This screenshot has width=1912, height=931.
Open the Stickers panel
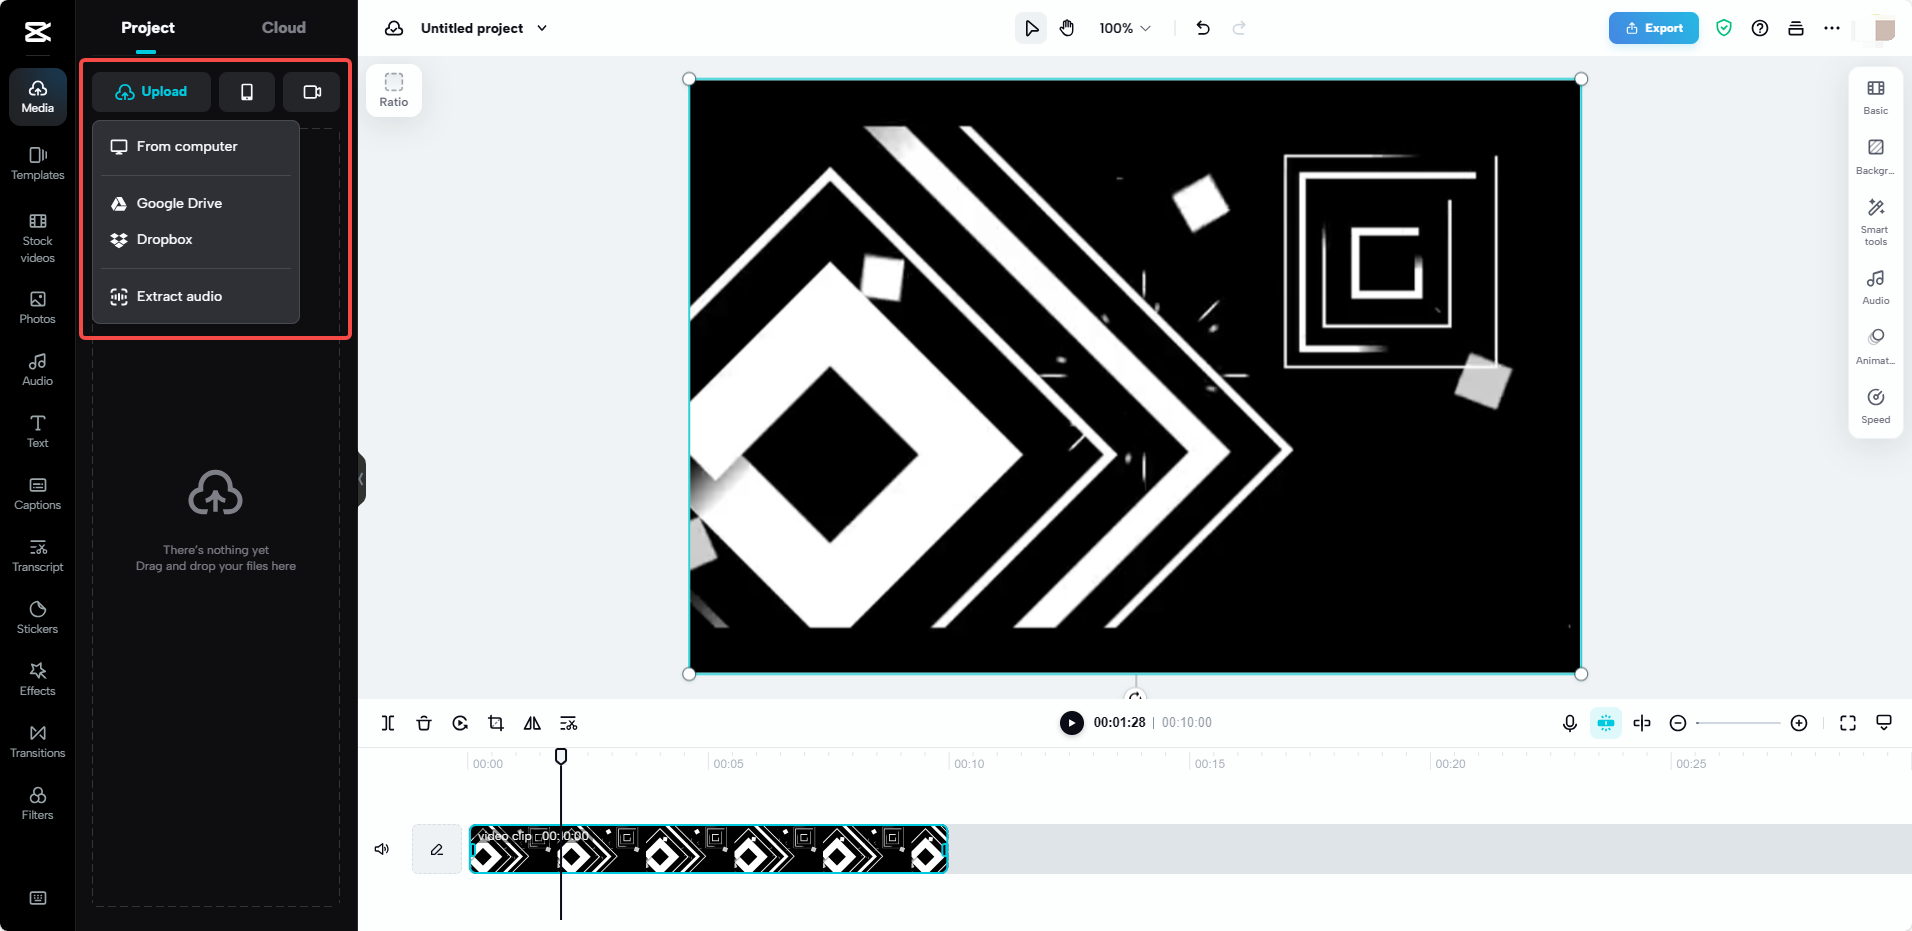click(37, 616)
